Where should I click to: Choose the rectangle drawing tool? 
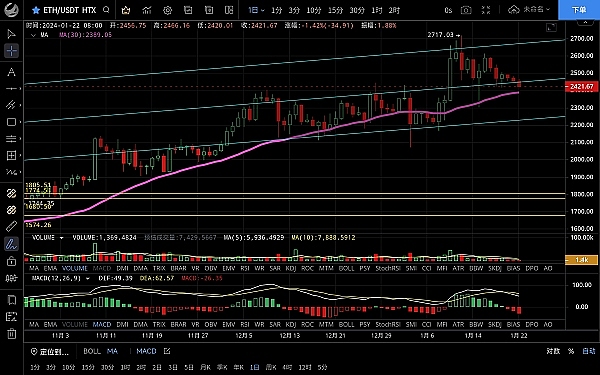[x=11, y=122]
